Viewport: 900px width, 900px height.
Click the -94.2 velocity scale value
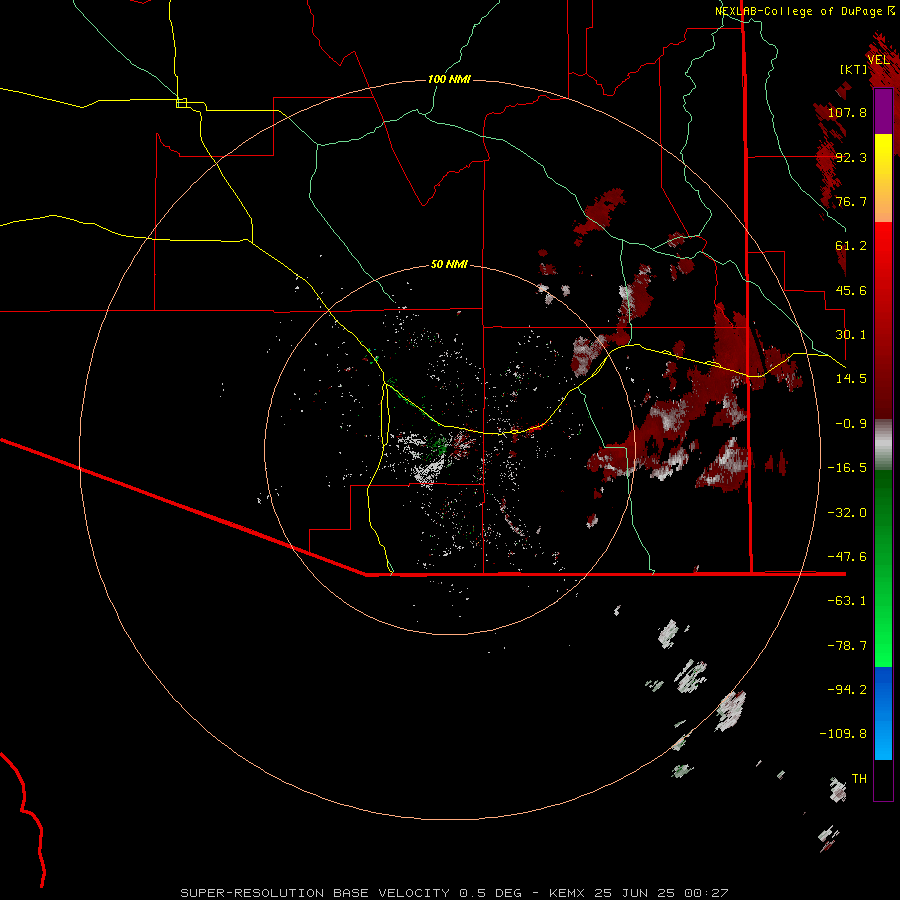(x=847, y=690)
